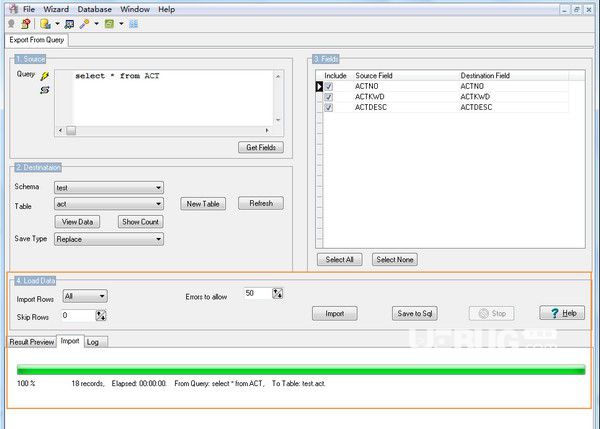Viewport: 600px width, 429px height.
Task: Click the query editor horizontal scroll left arrow
Action: (x=60, y=130)
